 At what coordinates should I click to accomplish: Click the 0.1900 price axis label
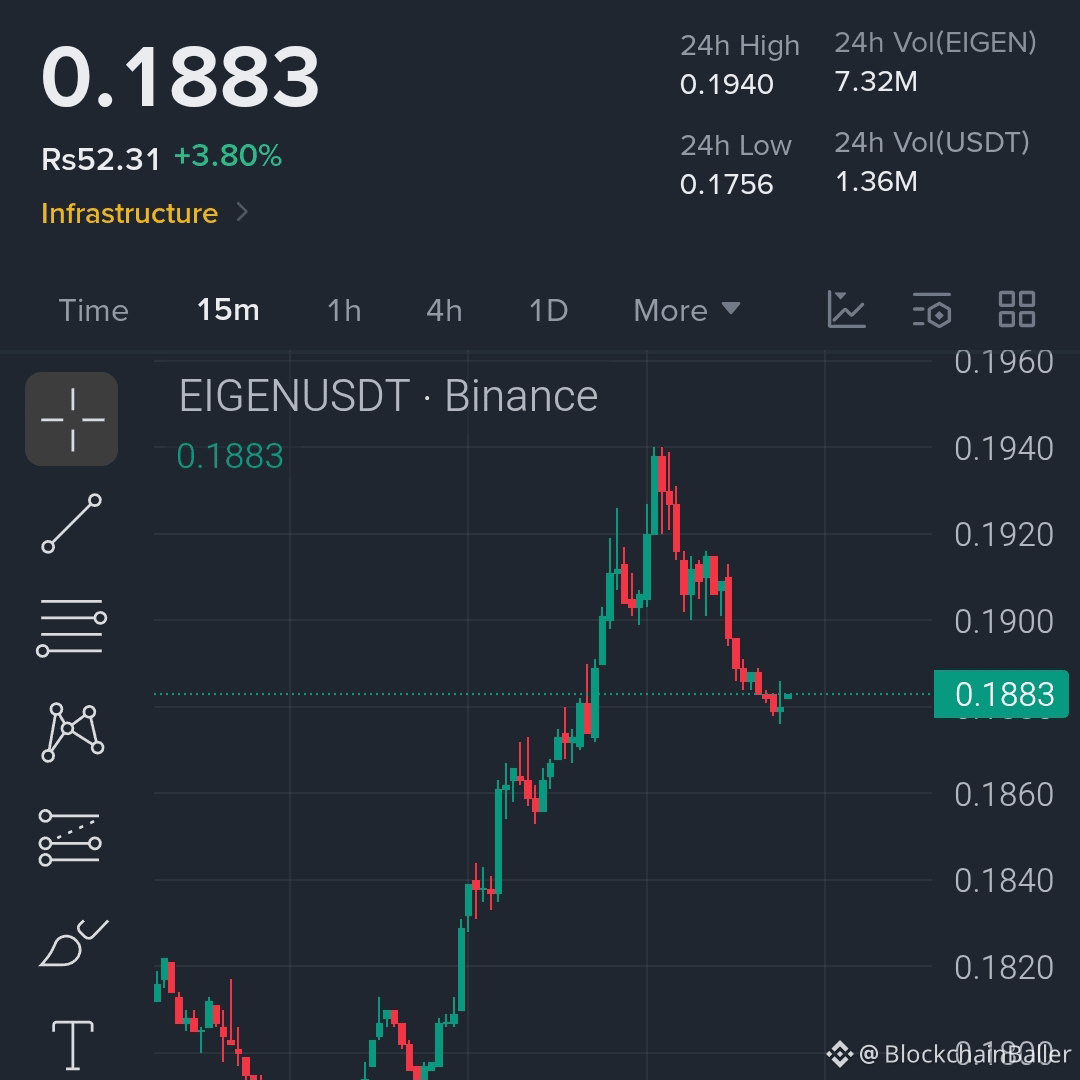(x=1004, y=622)
